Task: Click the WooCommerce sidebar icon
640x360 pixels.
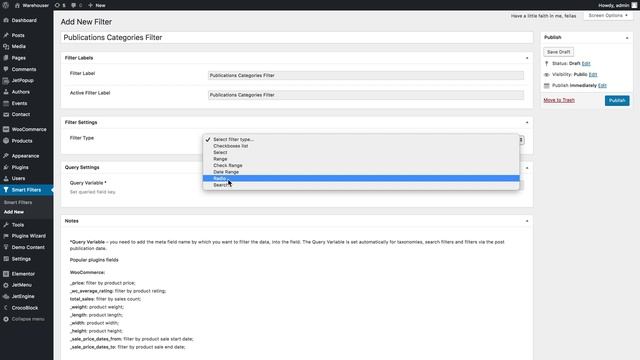Action: coord(6,129)
